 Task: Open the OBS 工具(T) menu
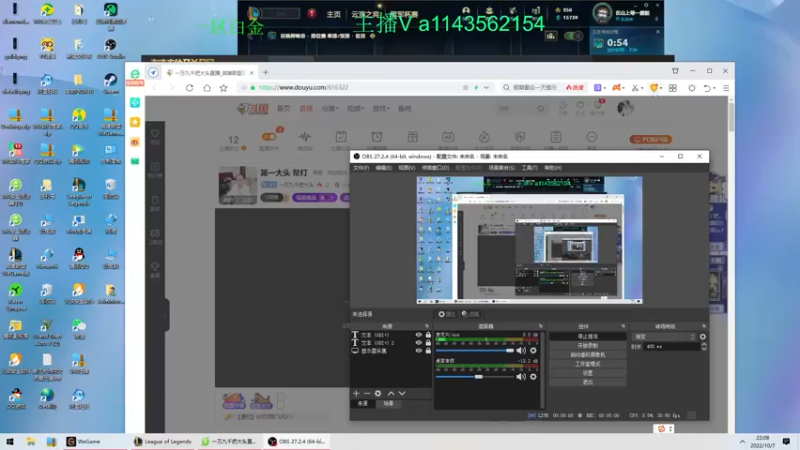[x=530, y=168]
